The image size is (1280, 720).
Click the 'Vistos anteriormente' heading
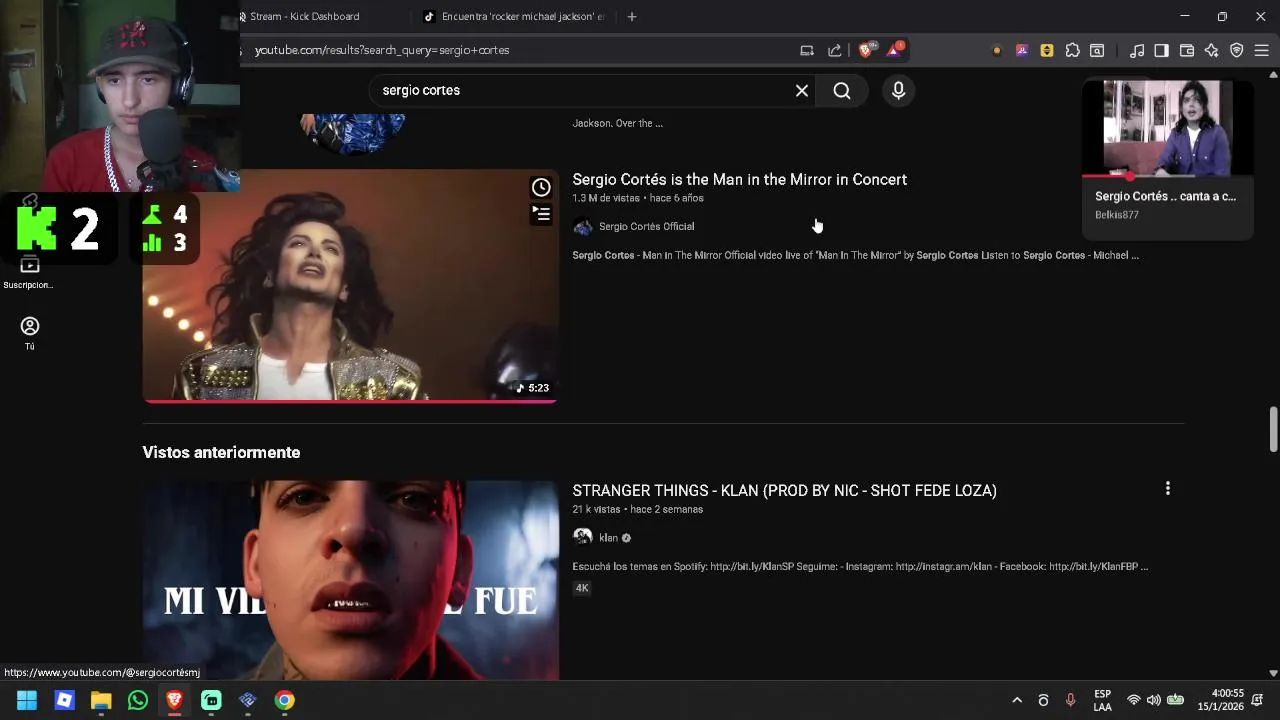click(x=221, y=453)
